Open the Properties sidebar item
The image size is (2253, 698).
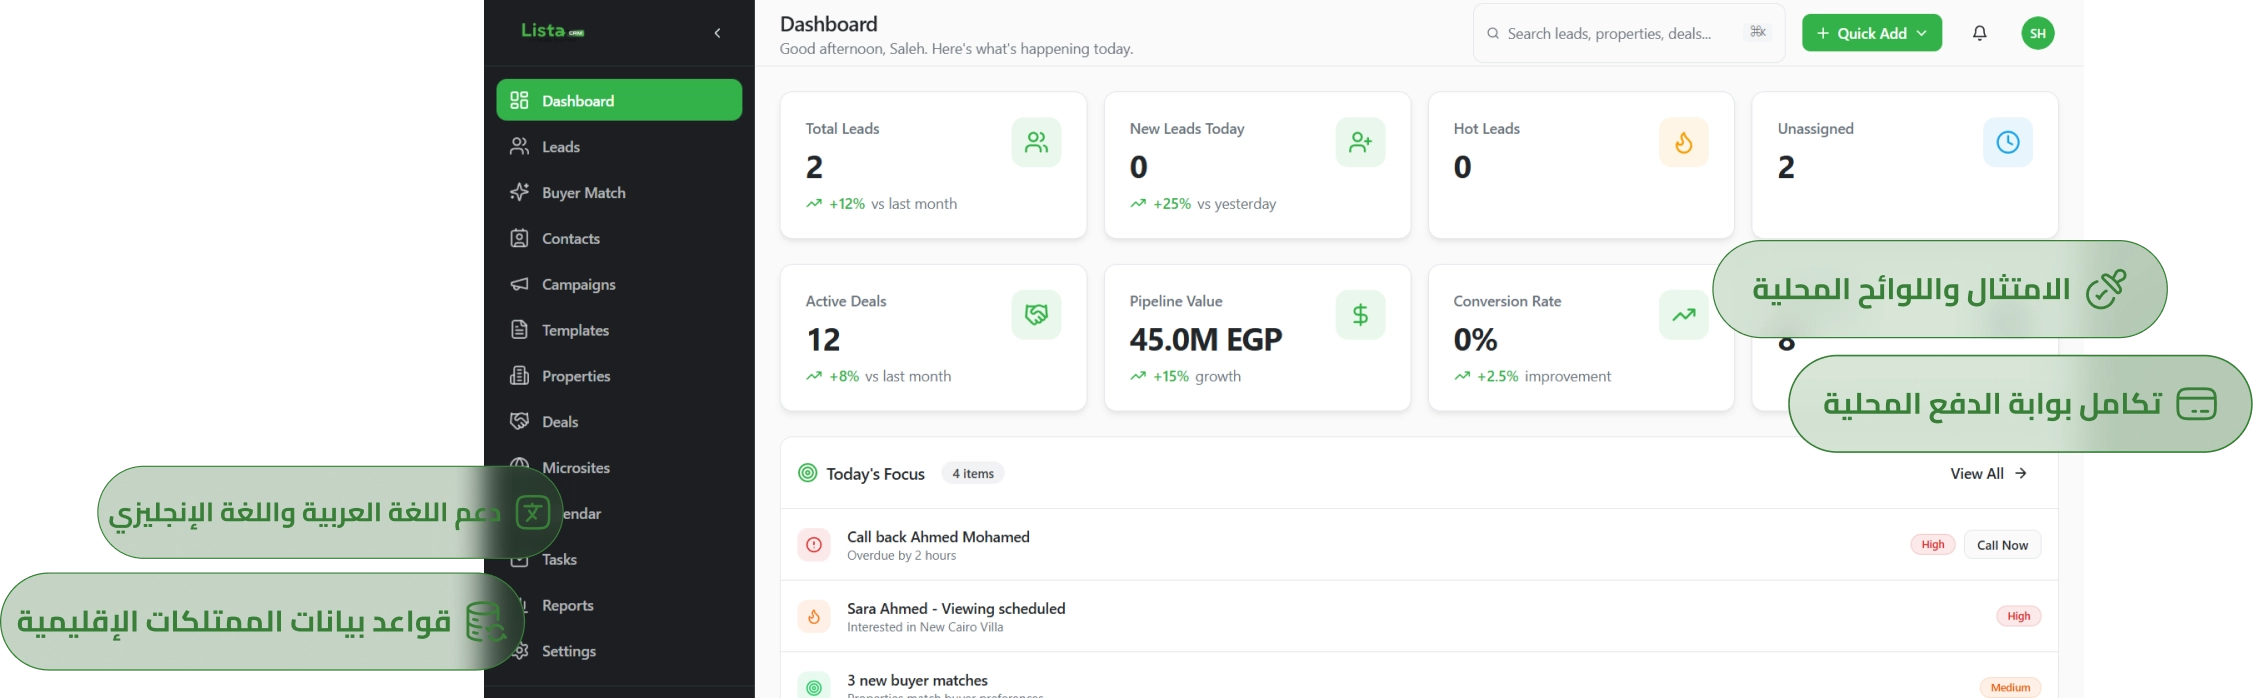pos(575,376)
